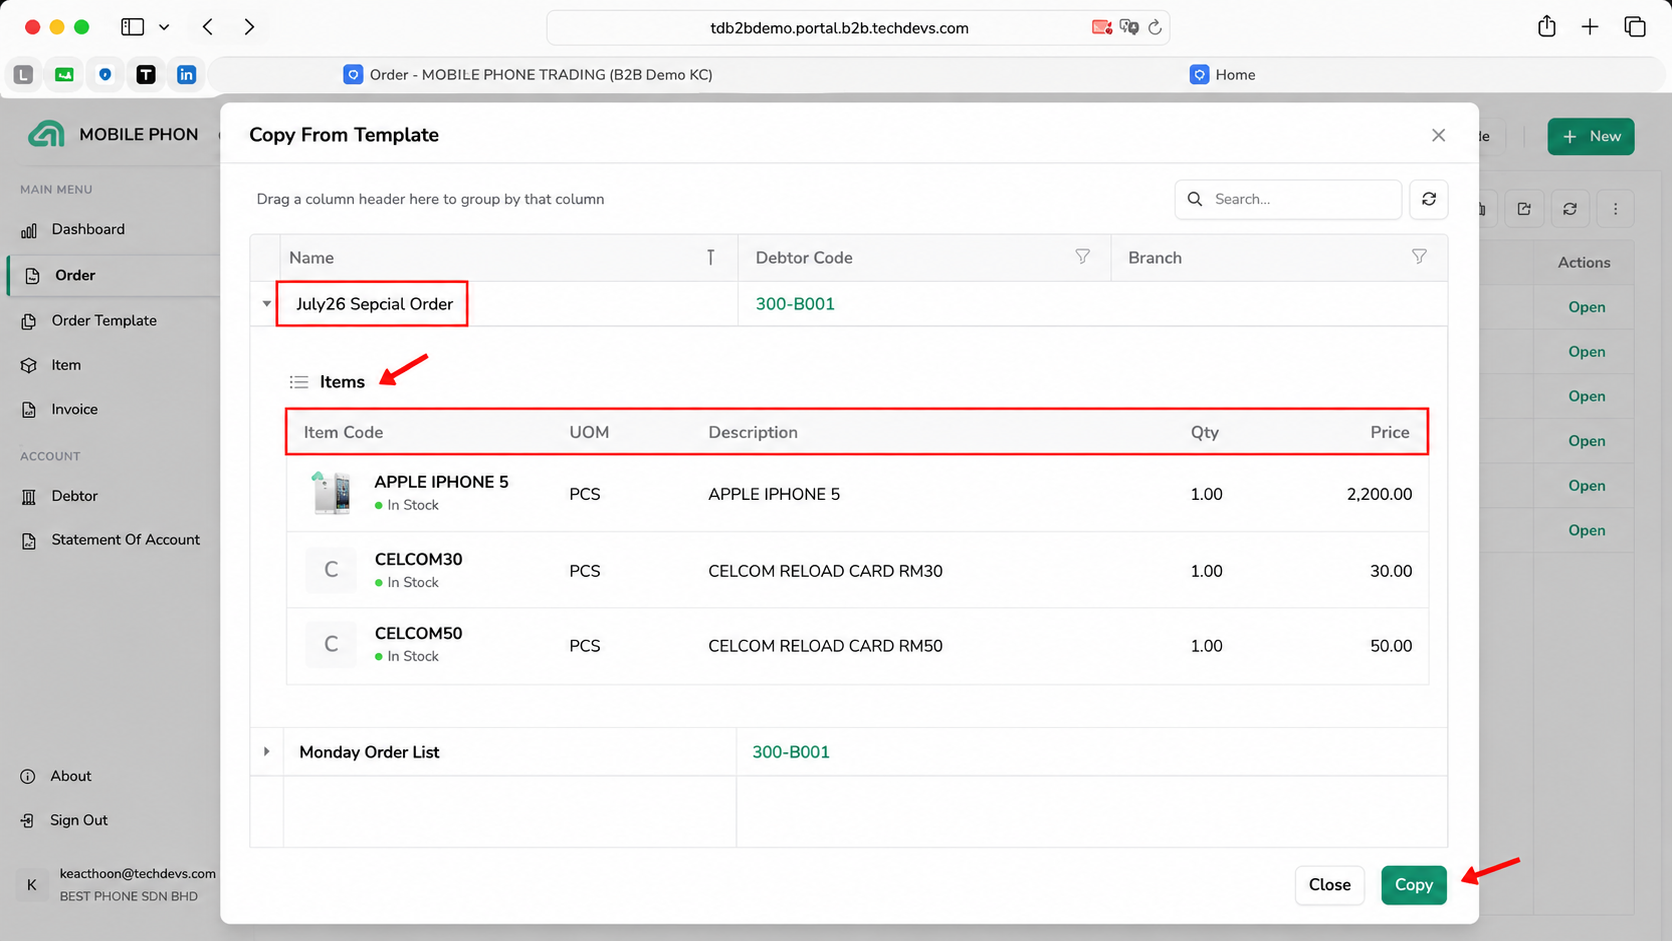Click Sign Out in sidebar

79,820
